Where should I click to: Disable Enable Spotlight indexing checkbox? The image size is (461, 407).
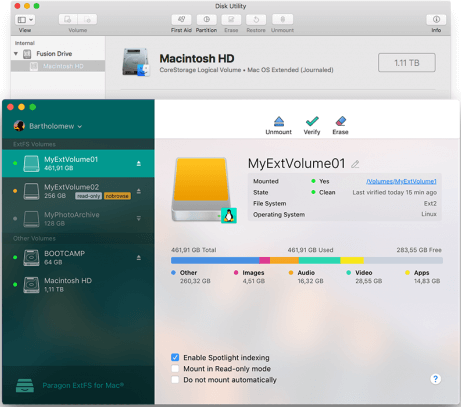175,358
